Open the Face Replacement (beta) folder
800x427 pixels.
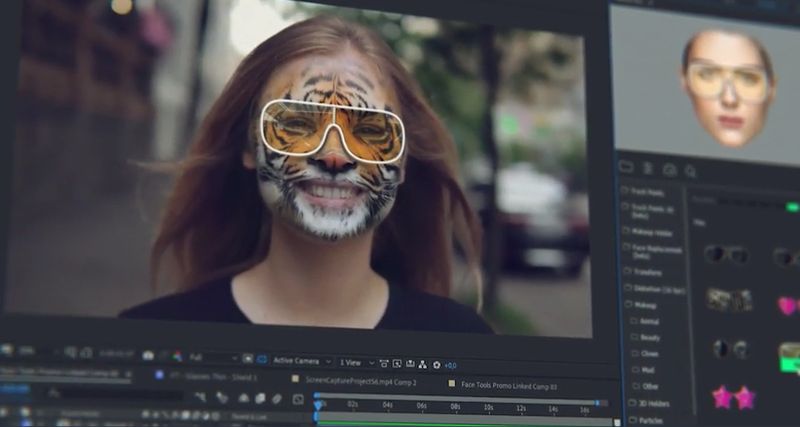click(x=653, y=252)
